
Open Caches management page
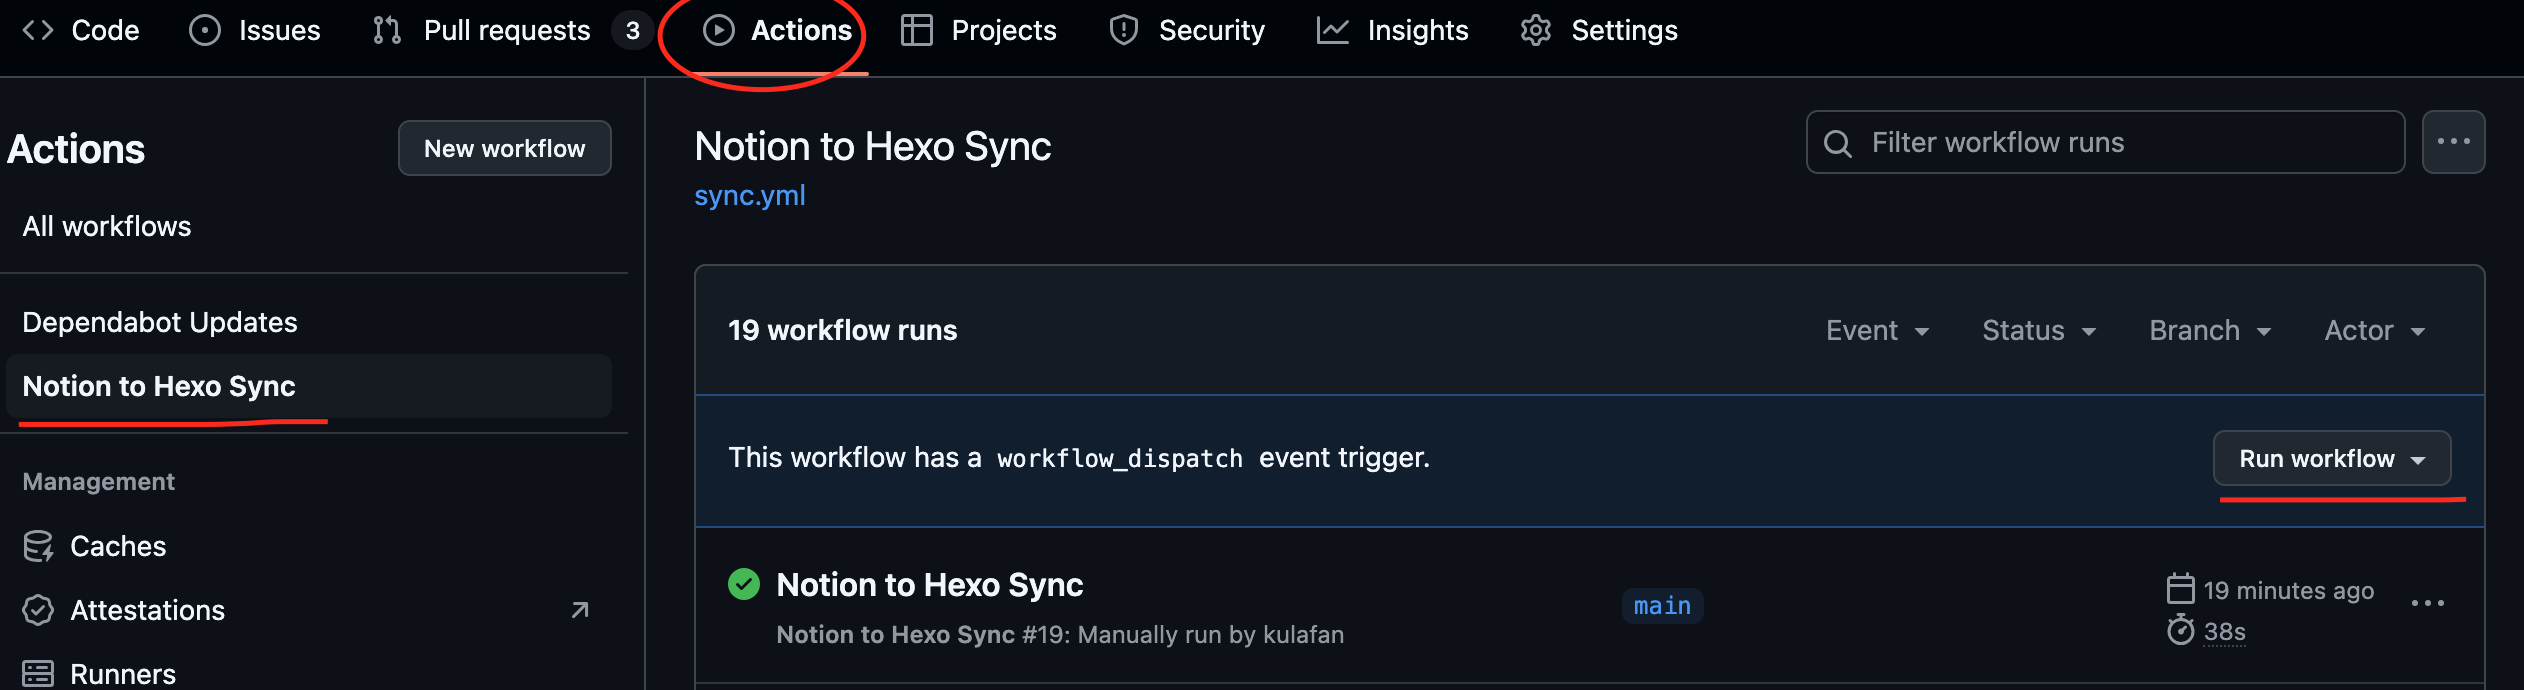(118, 547)
